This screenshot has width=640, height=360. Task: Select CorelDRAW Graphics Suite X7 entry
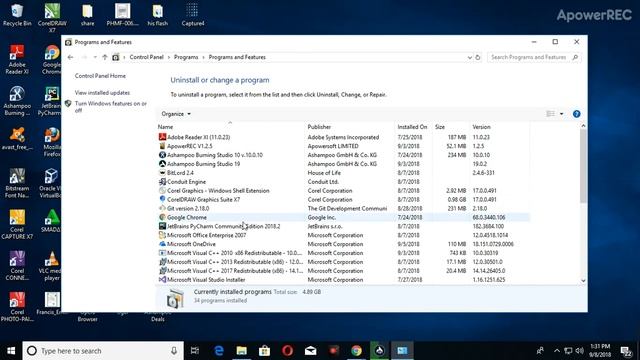coord(344,200)
